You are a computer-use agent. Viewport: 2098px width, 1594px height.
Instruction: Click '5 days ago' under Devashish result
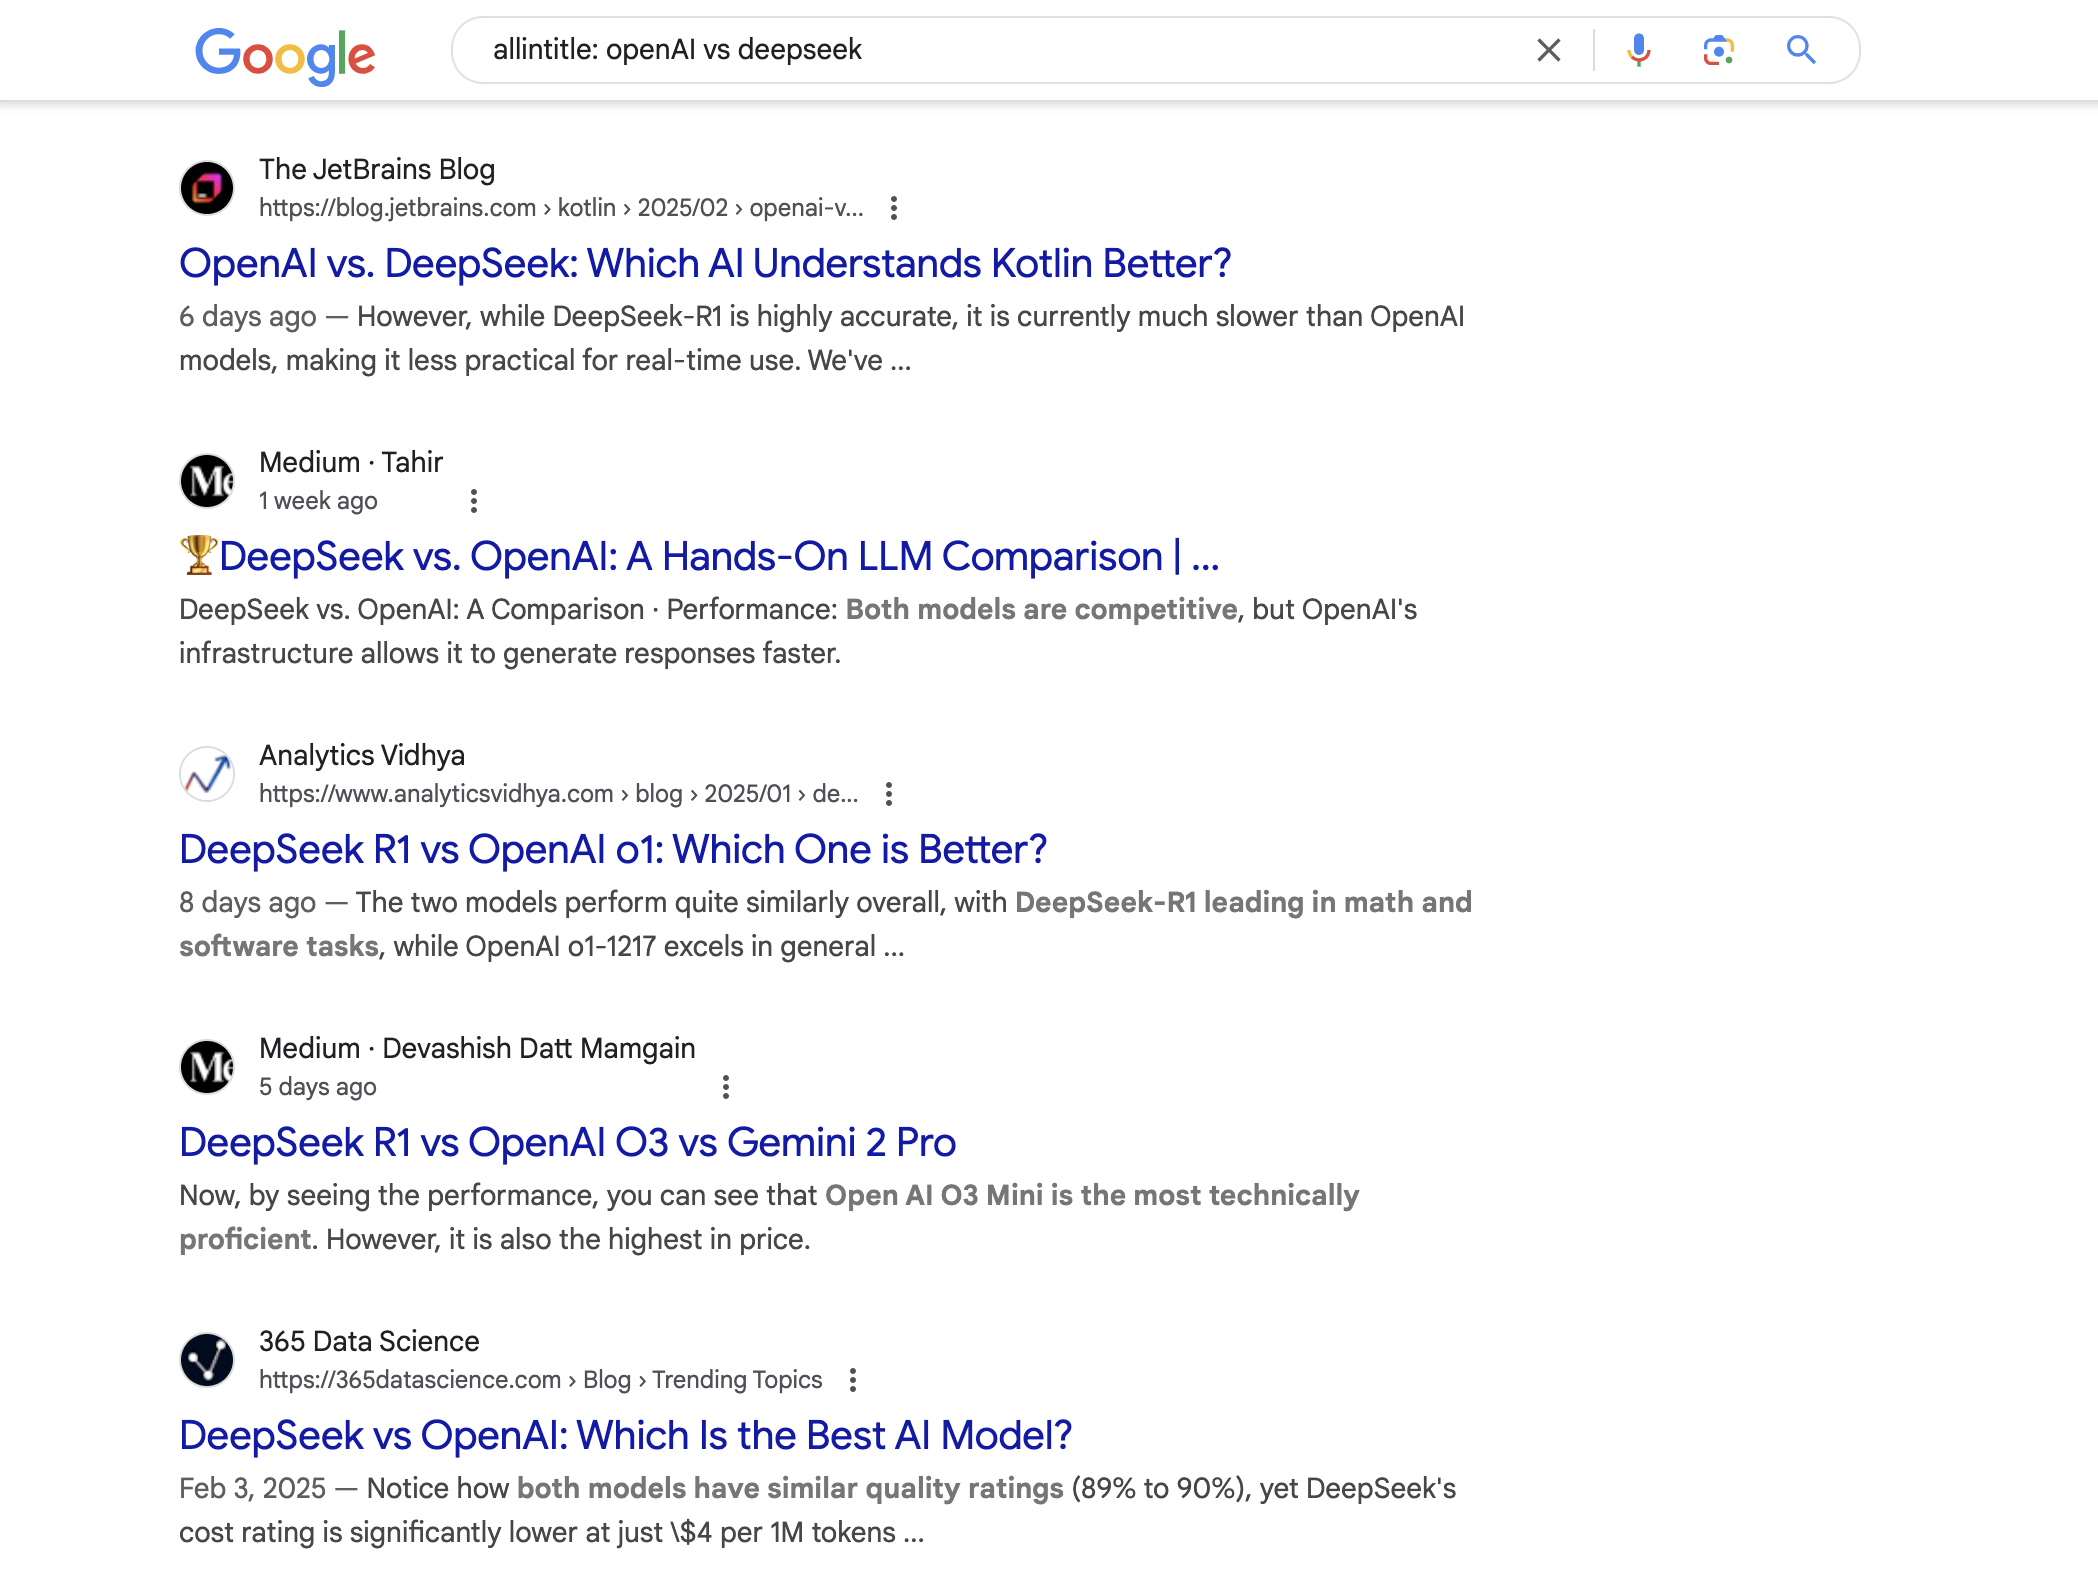(318, 1087)
